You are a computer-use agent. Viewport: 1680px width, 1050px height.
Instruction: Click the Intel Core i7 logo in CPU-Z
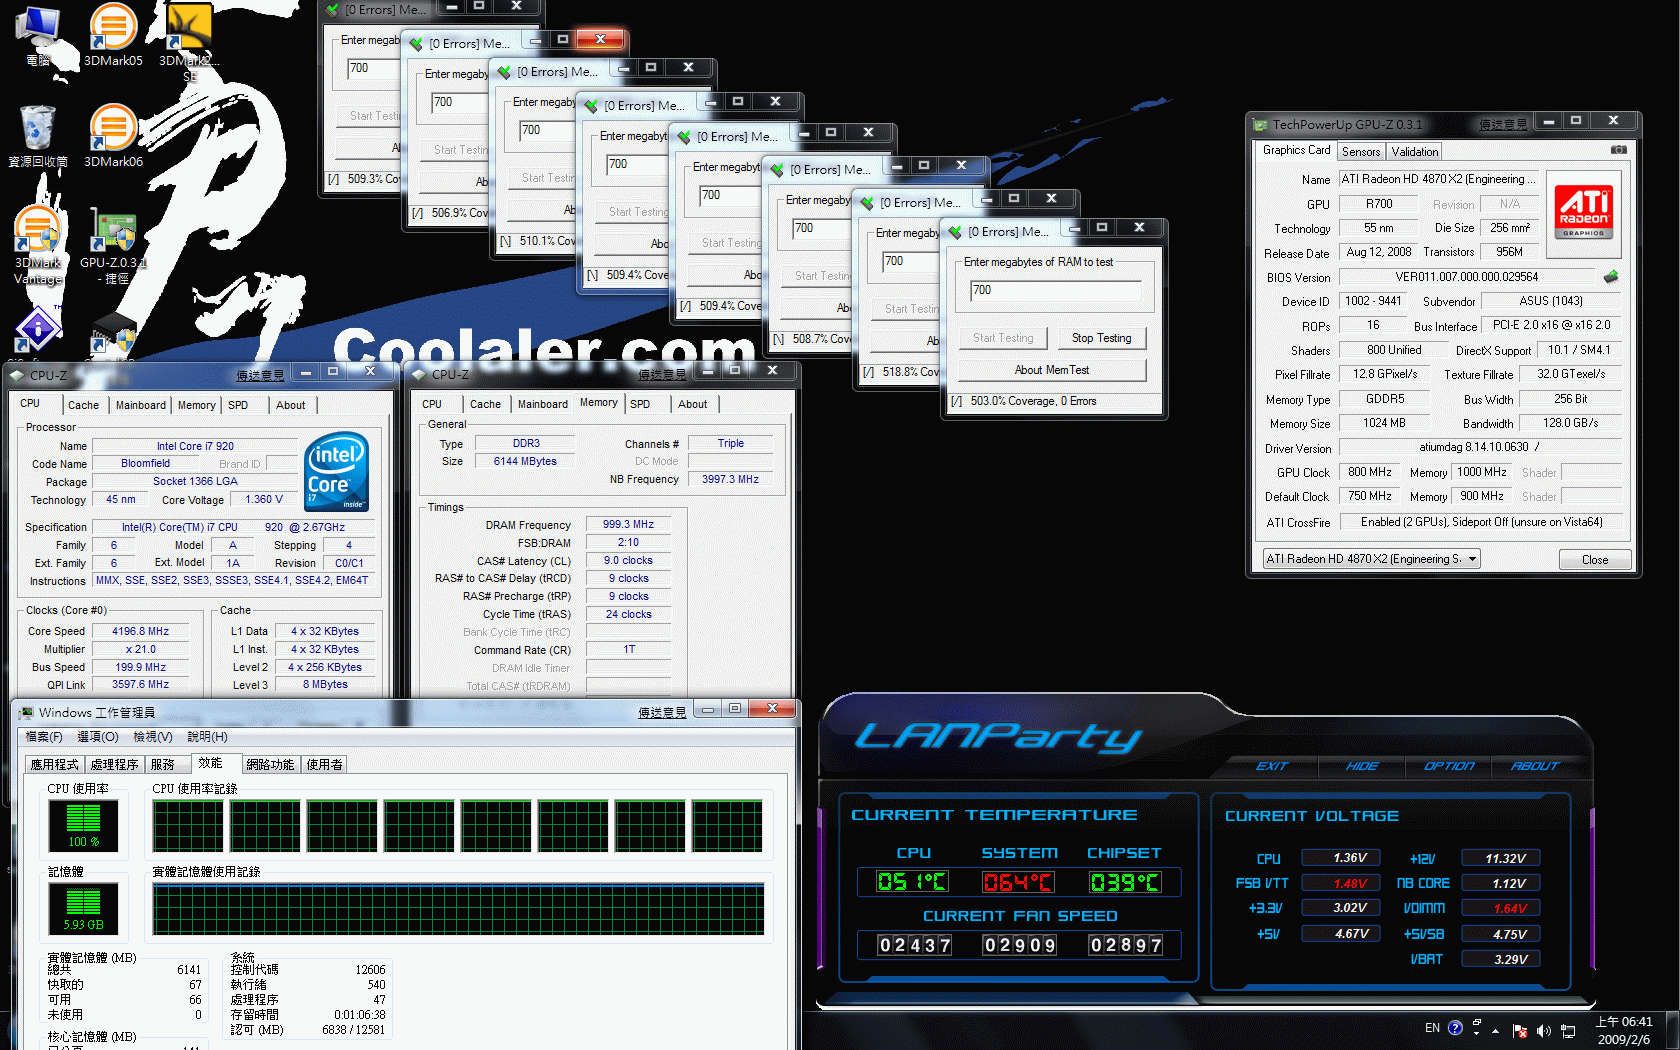(x=336, y=470)
